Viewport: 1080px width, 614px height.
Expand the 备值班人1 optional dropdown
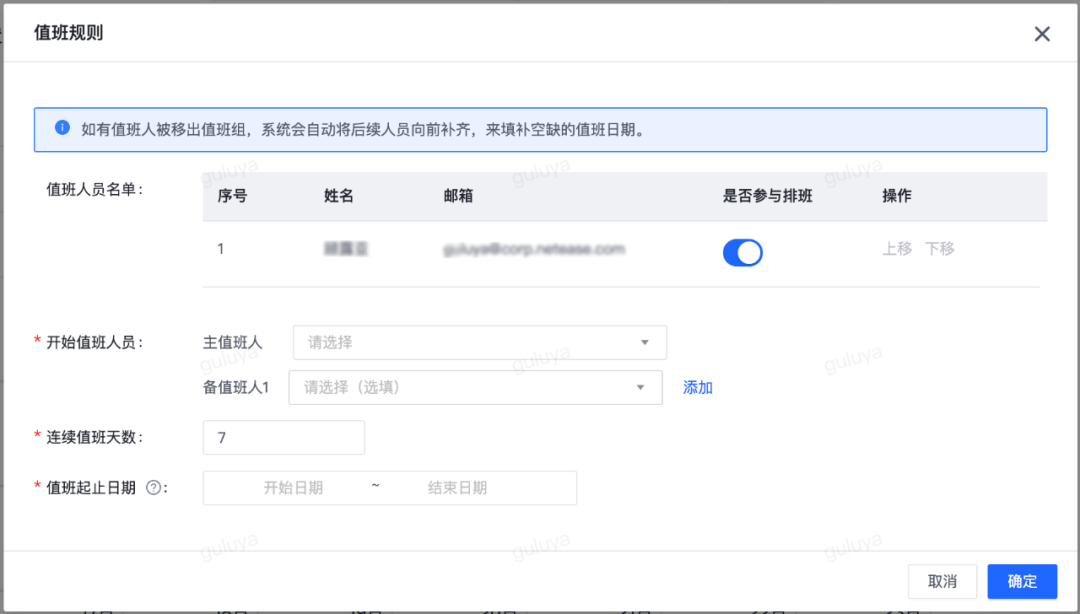[475, 387]
